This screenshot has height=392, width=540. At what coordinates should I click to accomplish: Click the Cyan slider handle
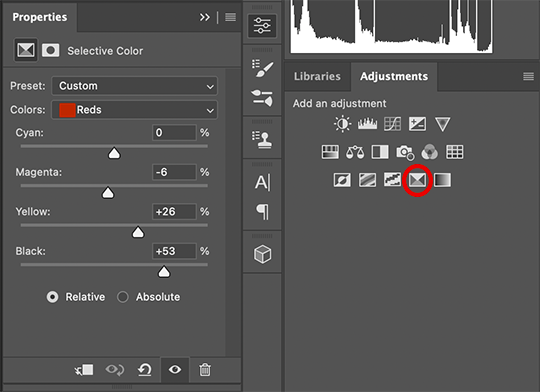pos(114,153)
